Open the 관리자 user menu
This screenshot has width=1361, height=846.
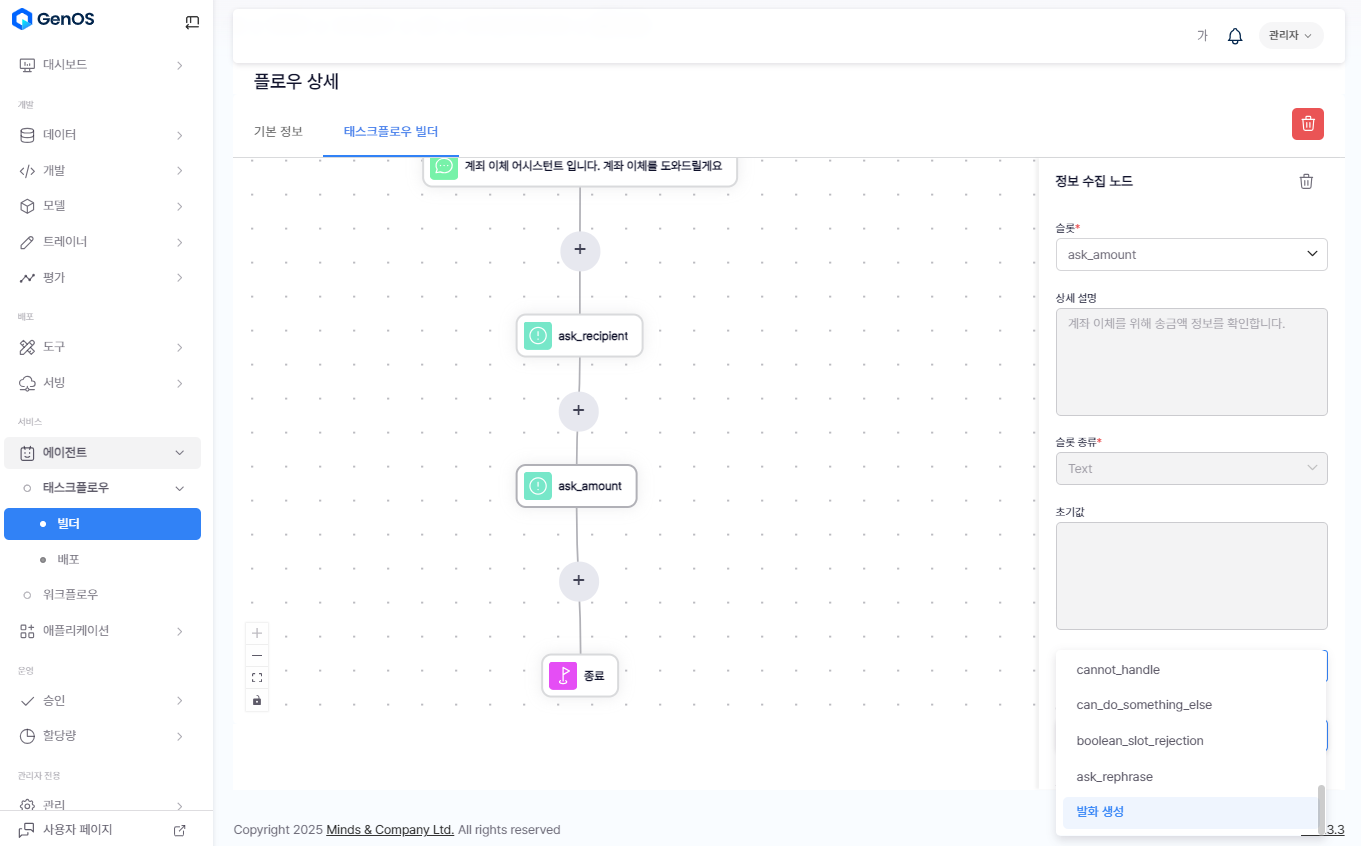pyautogui.click(x=1290, y=36)
